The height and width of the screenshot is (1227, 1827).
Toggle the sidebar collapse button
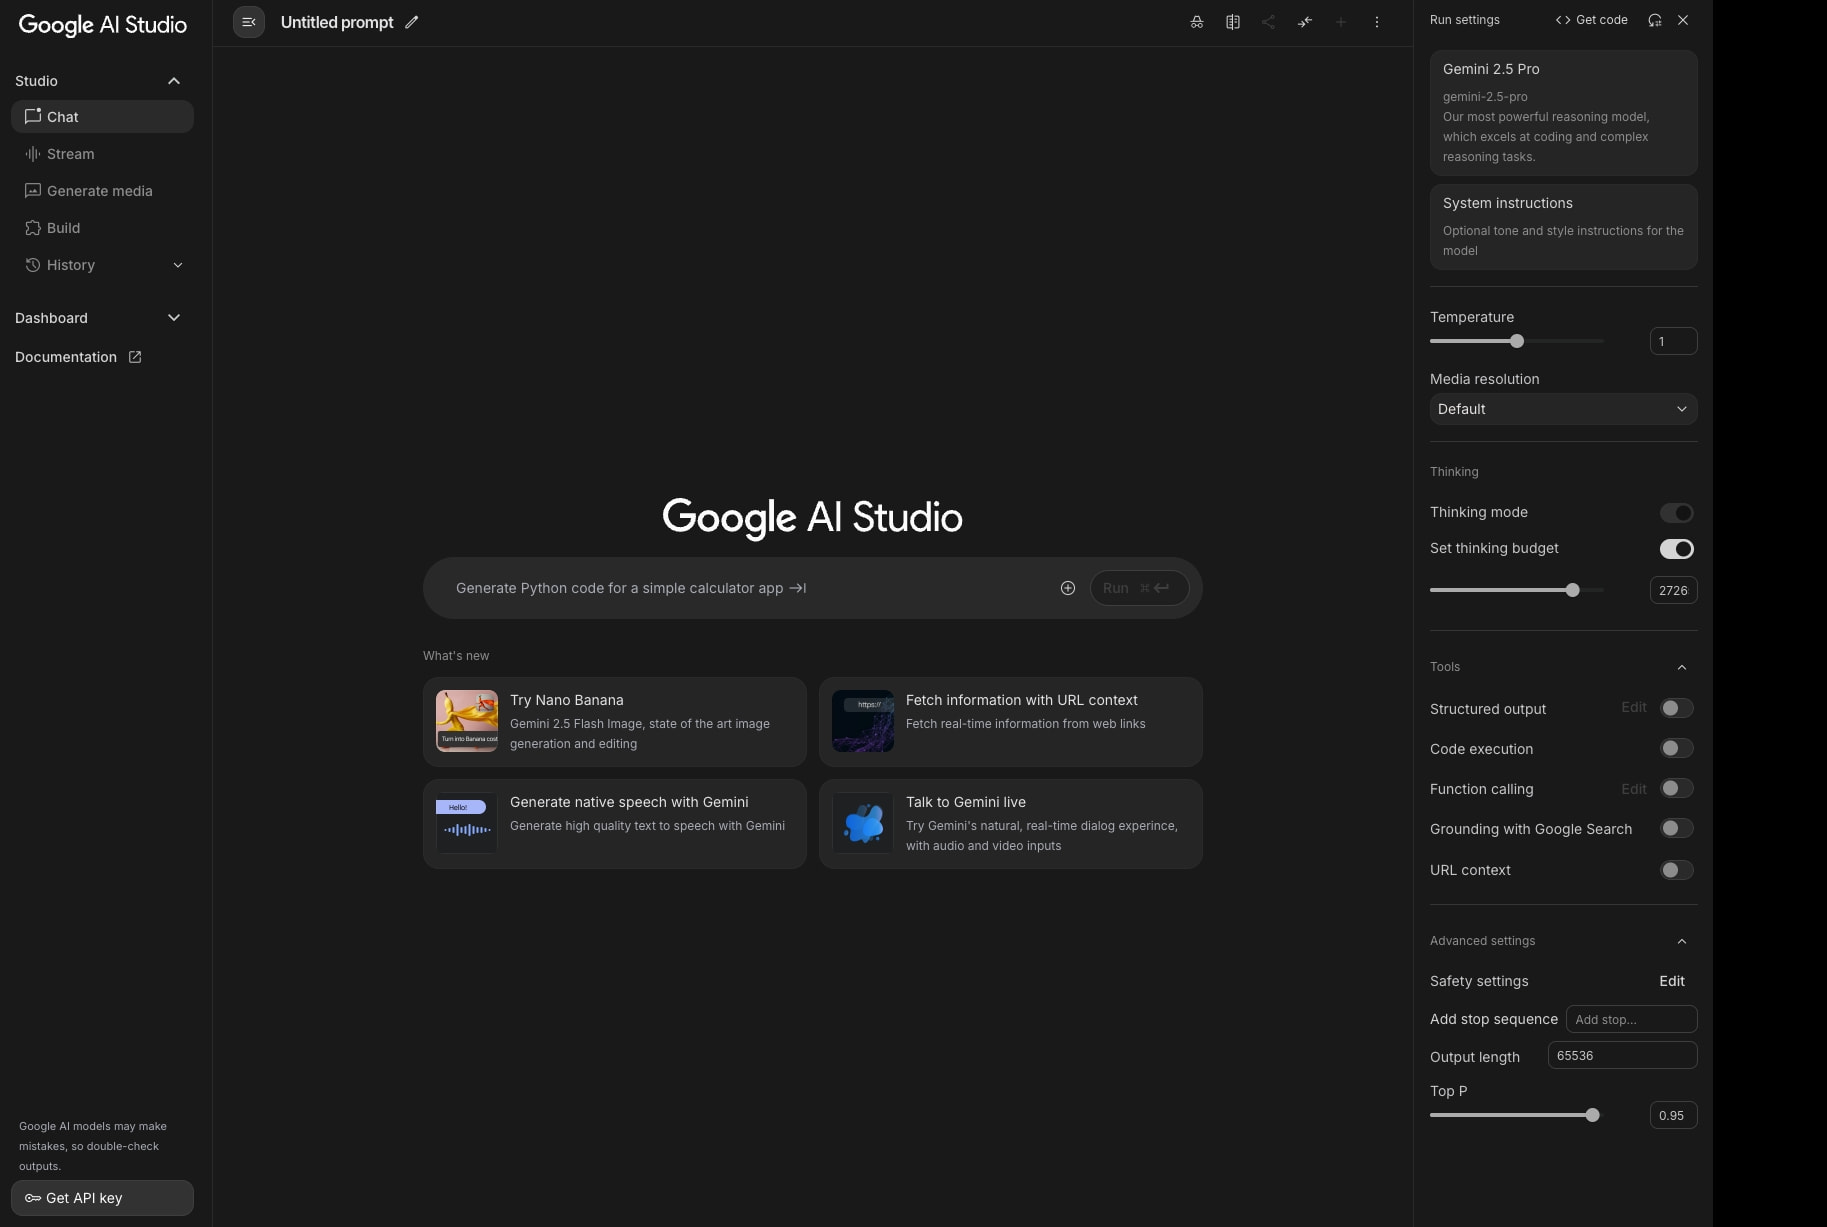(x=249, y=22)
